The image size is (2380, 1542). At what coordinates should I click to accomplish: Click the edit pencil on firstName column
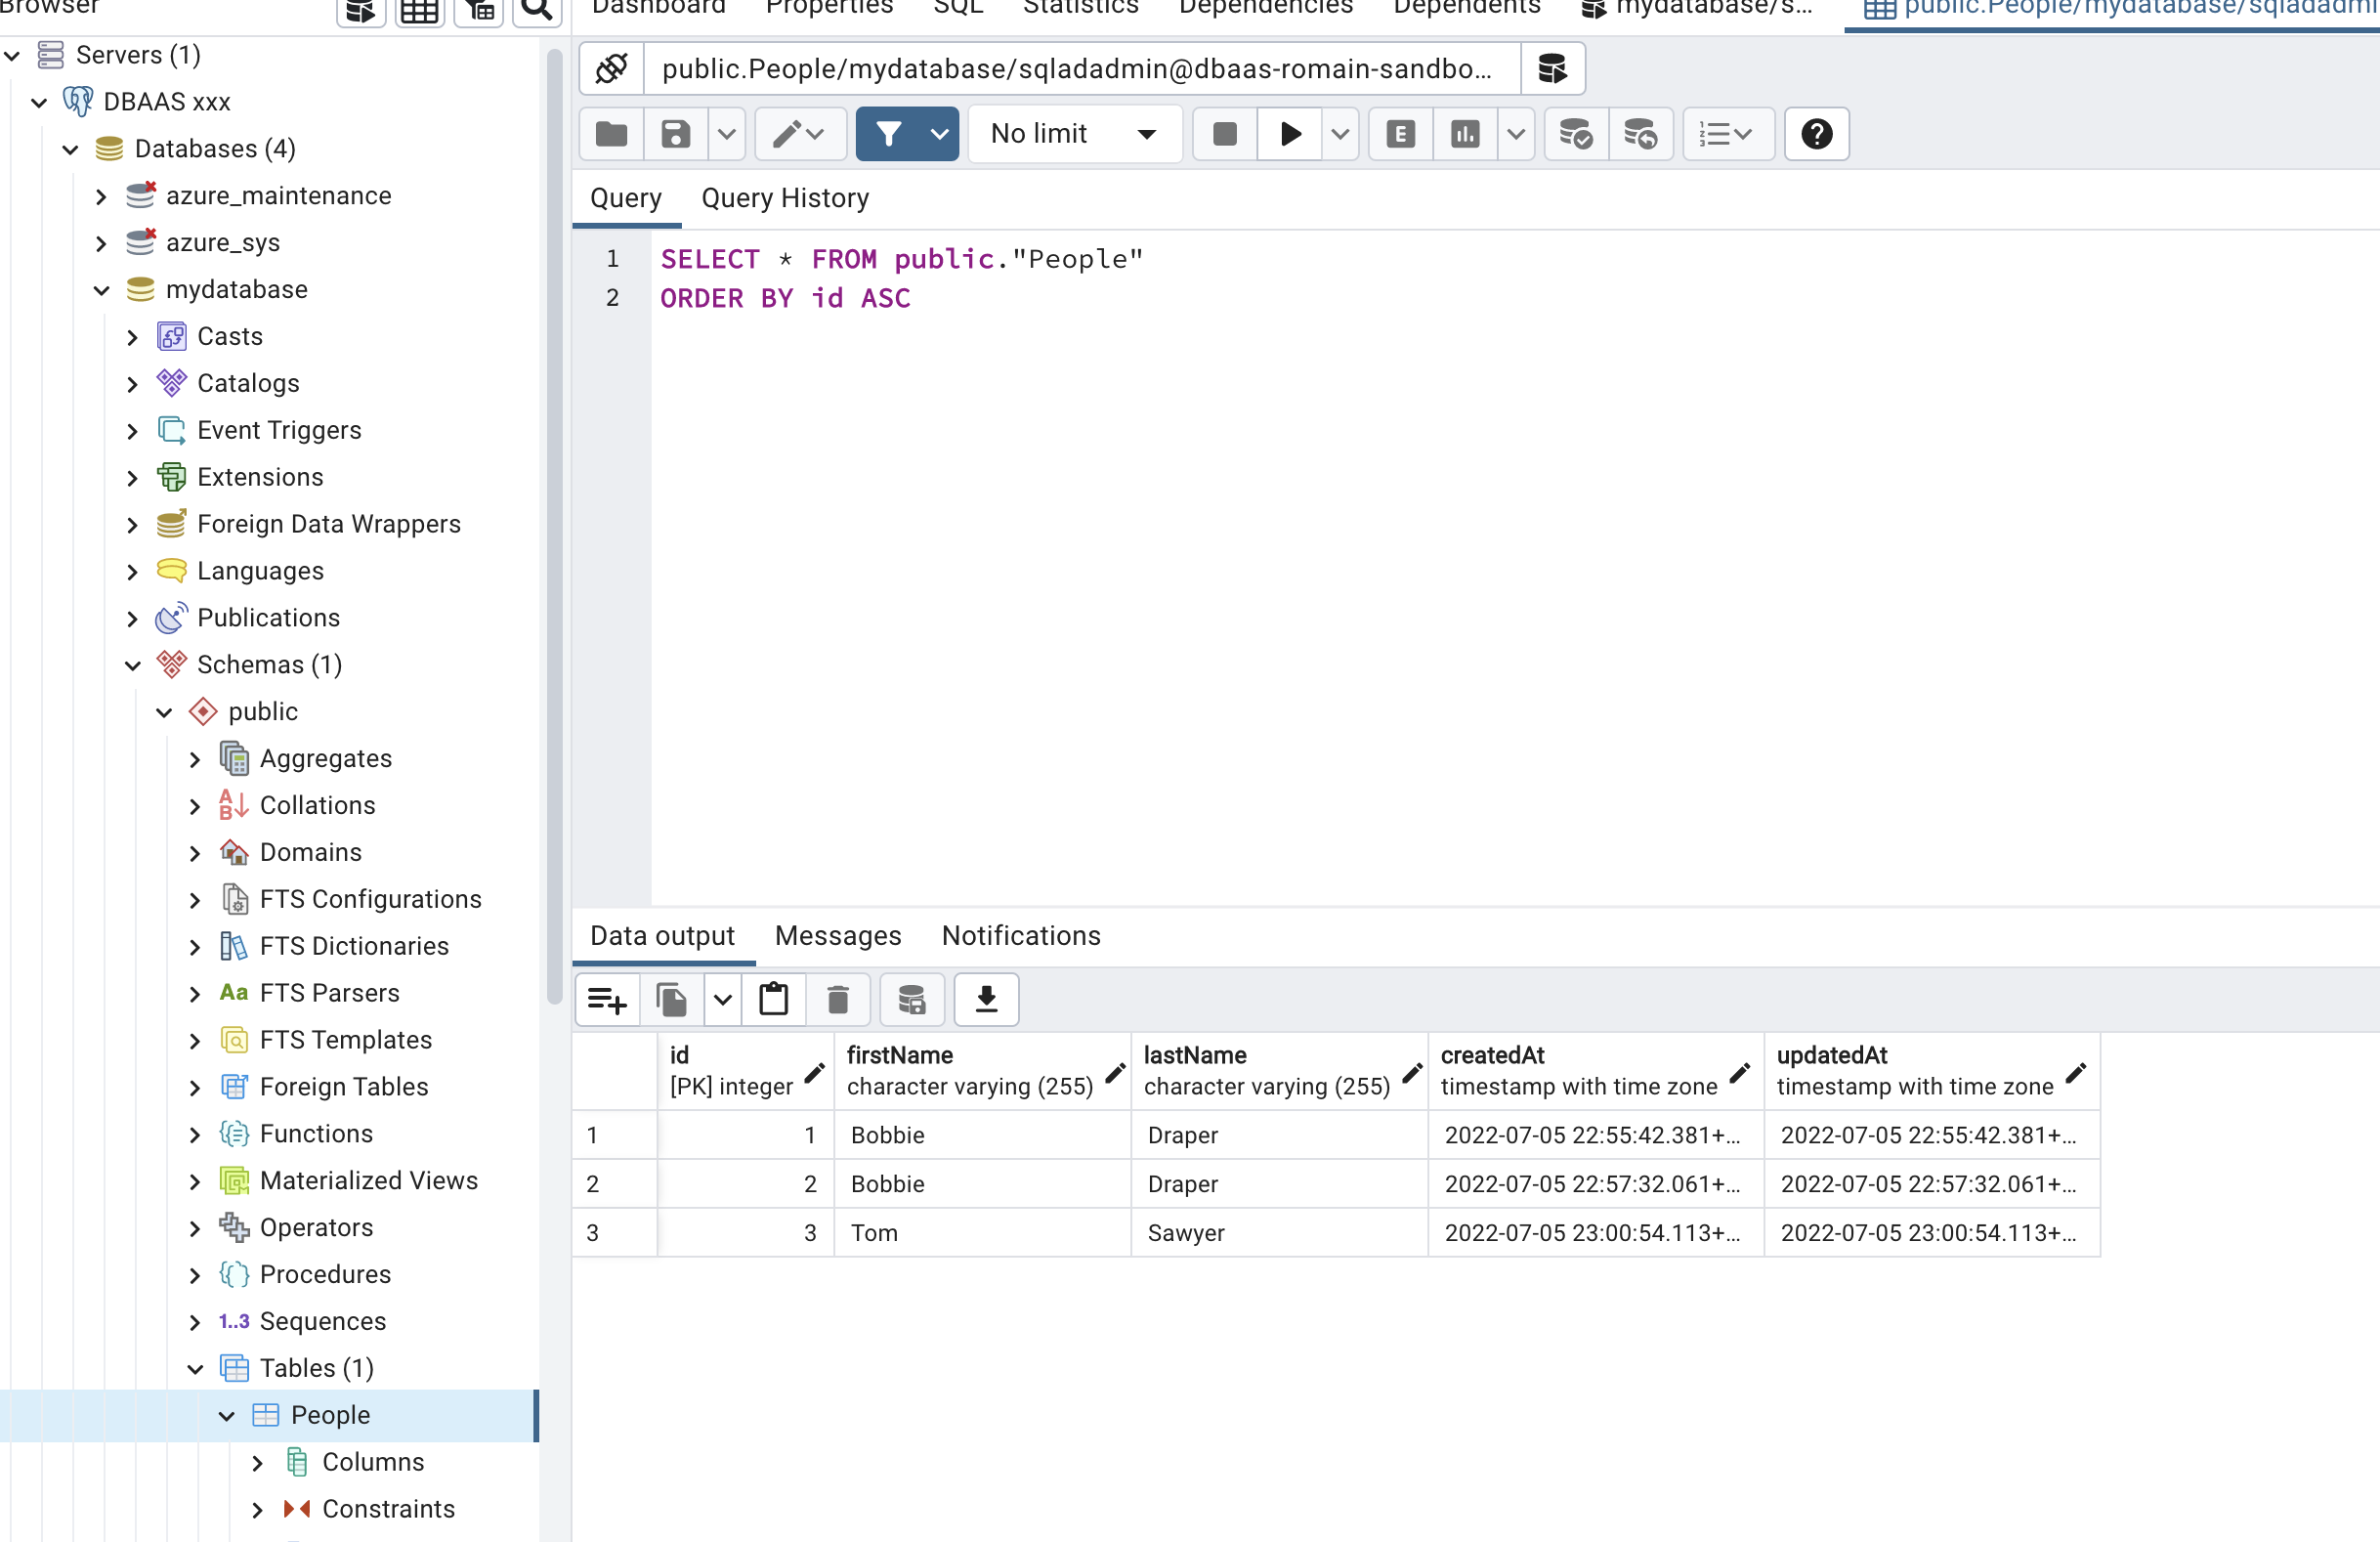click(x=1115, y=1073)
